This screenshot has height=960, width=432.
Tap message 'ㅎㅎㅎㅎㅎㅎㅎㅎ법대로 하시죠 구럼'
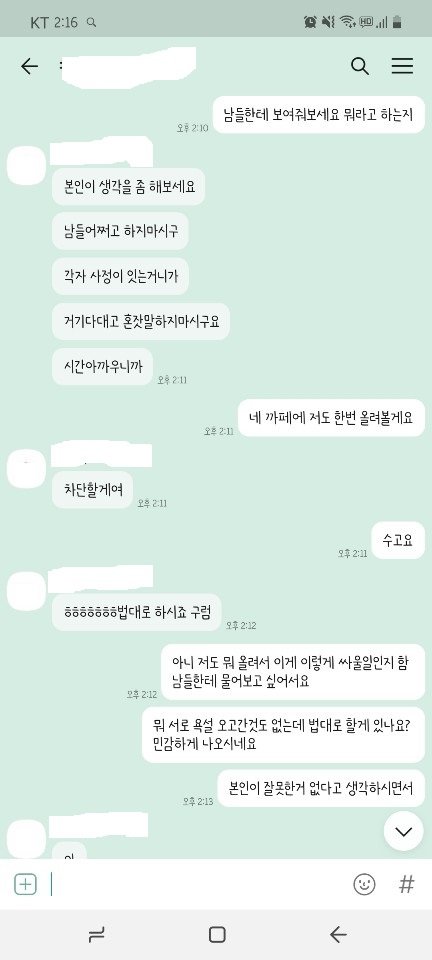coord(136,612)
